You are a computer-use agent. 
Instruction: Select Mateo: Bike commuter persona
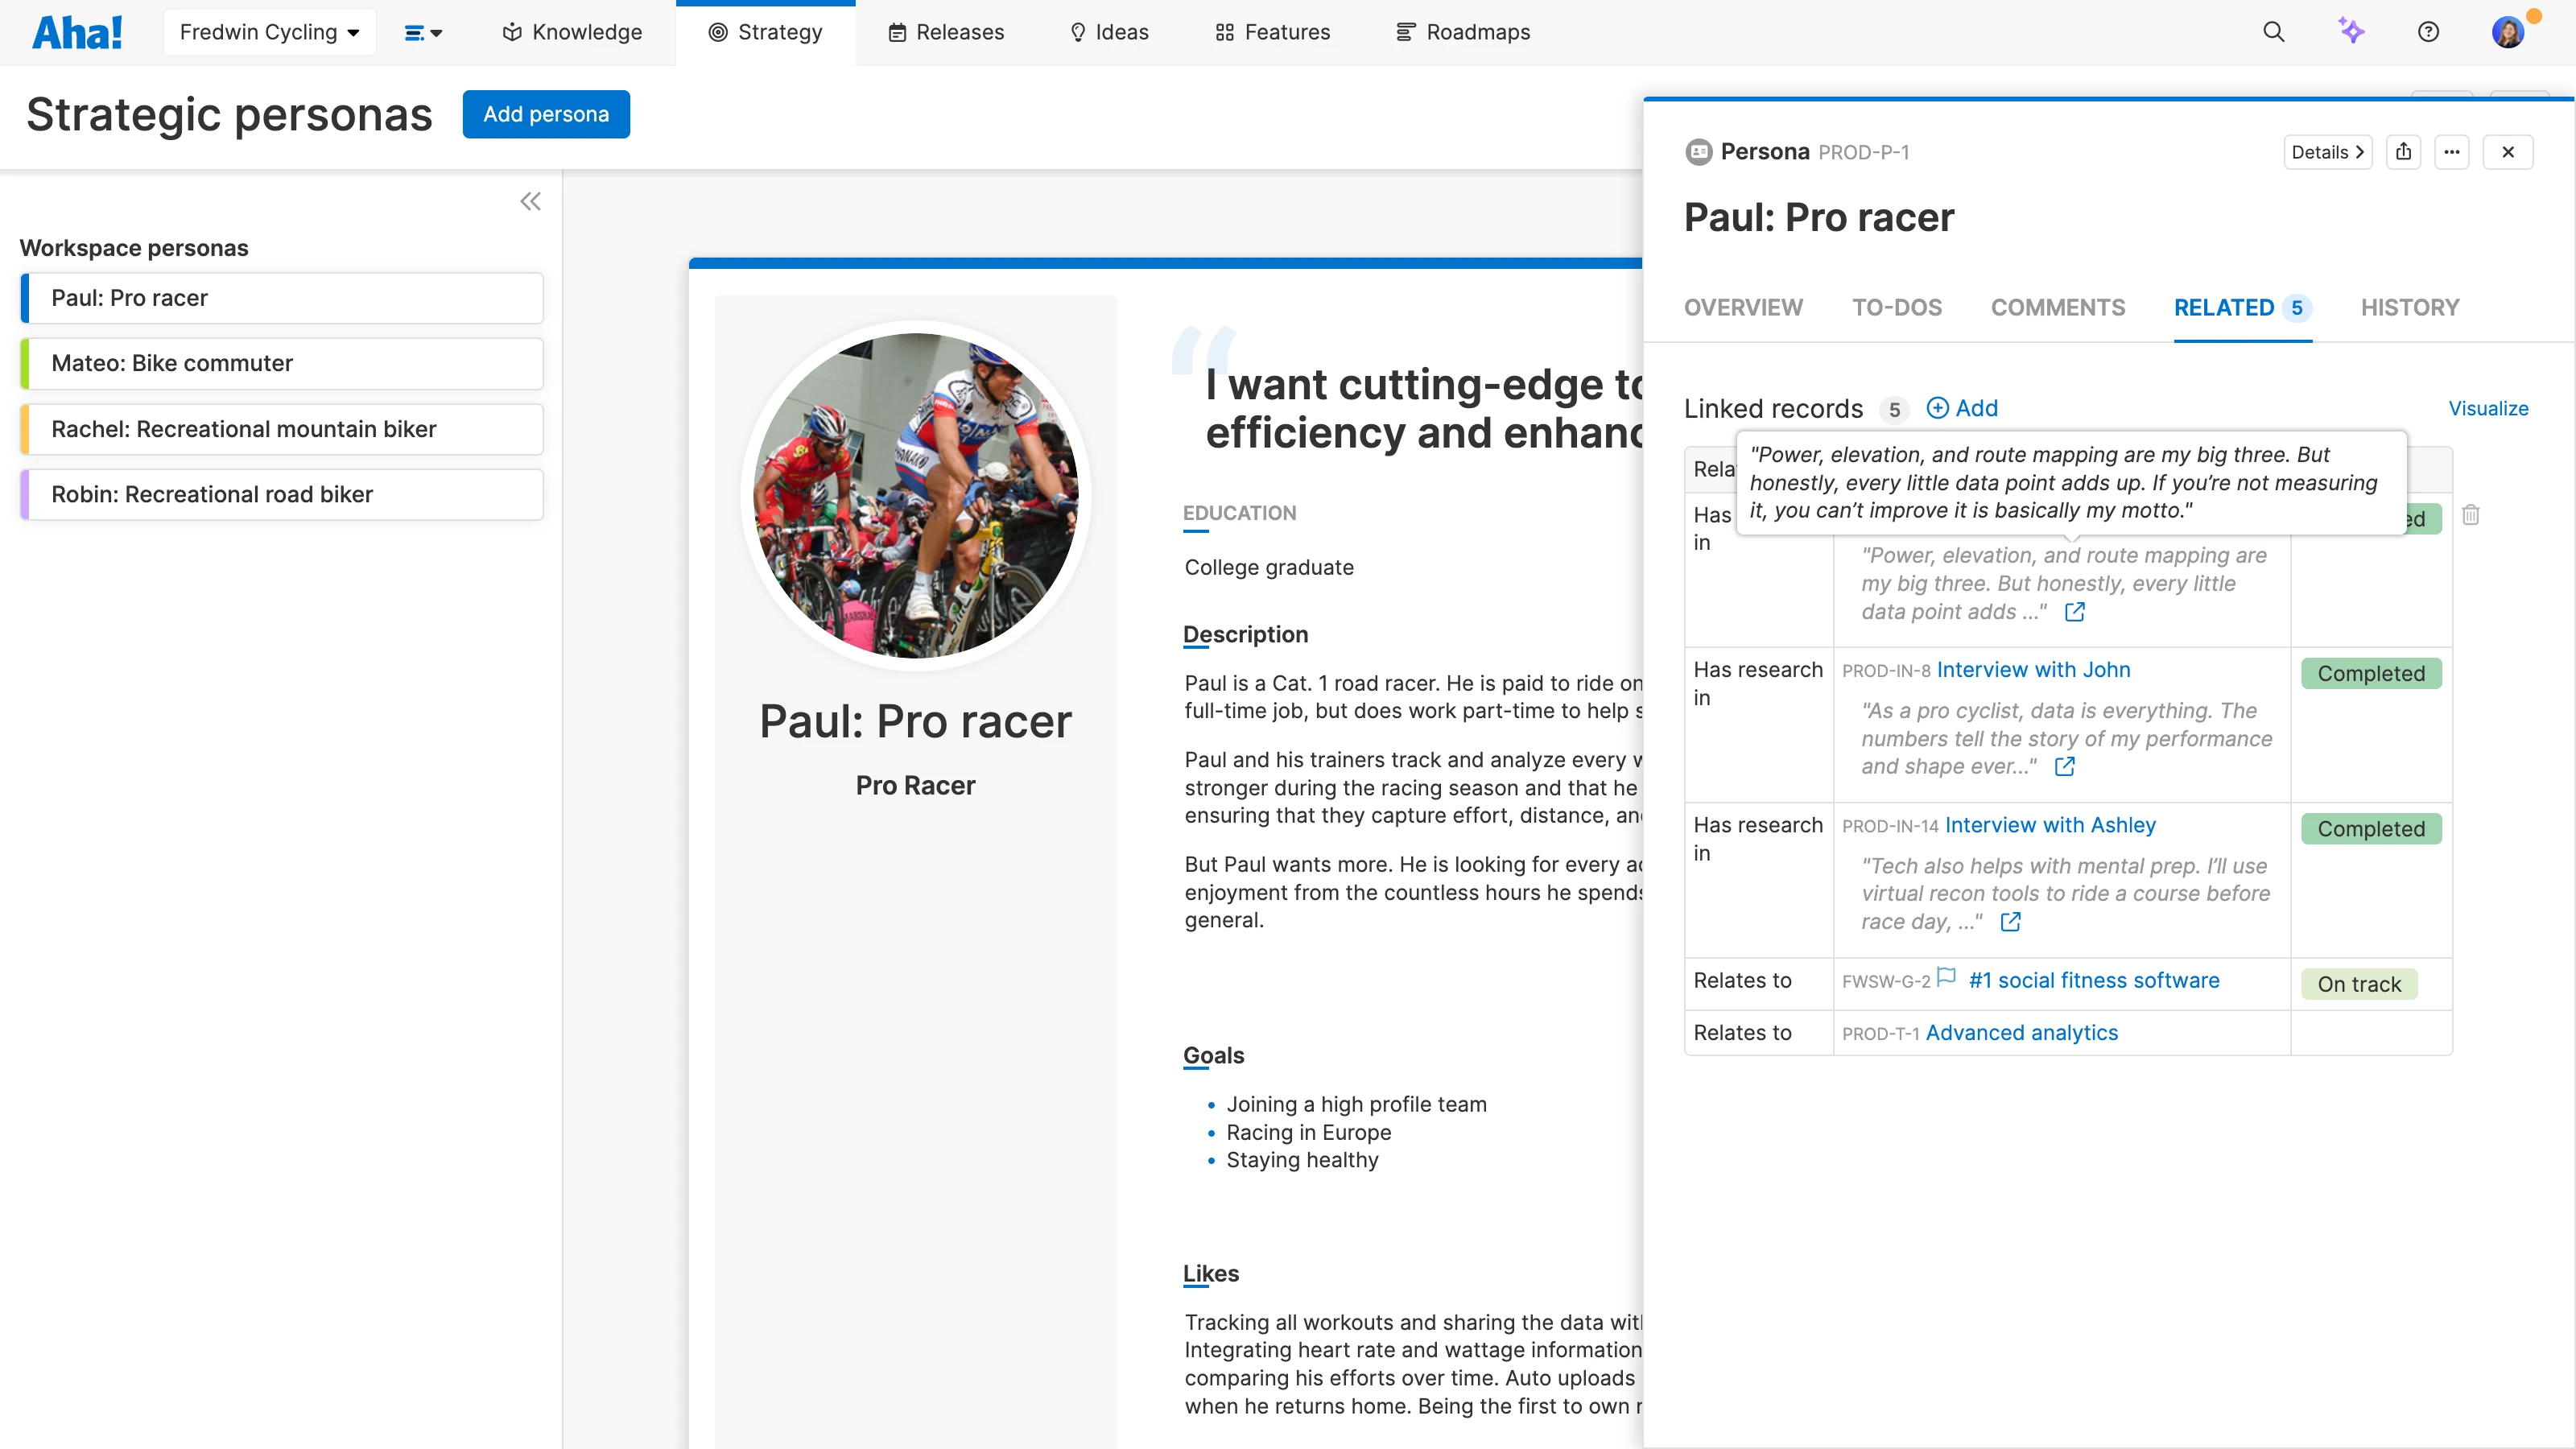click(x=281, y=363)
